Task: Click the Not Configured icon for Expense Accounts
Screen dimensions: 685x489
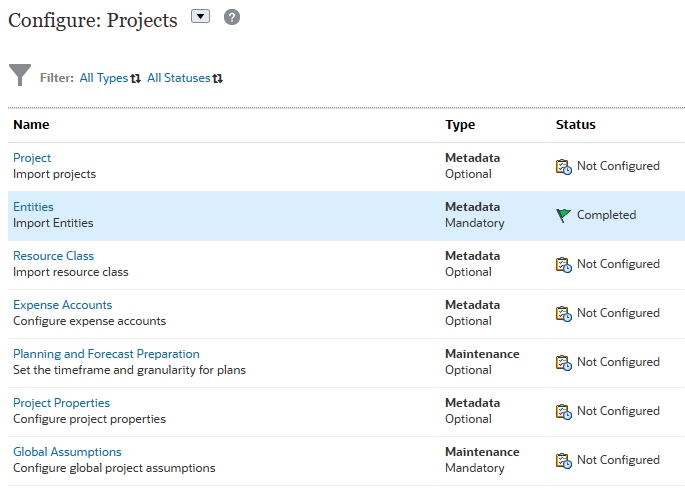Action: (564, 313)
